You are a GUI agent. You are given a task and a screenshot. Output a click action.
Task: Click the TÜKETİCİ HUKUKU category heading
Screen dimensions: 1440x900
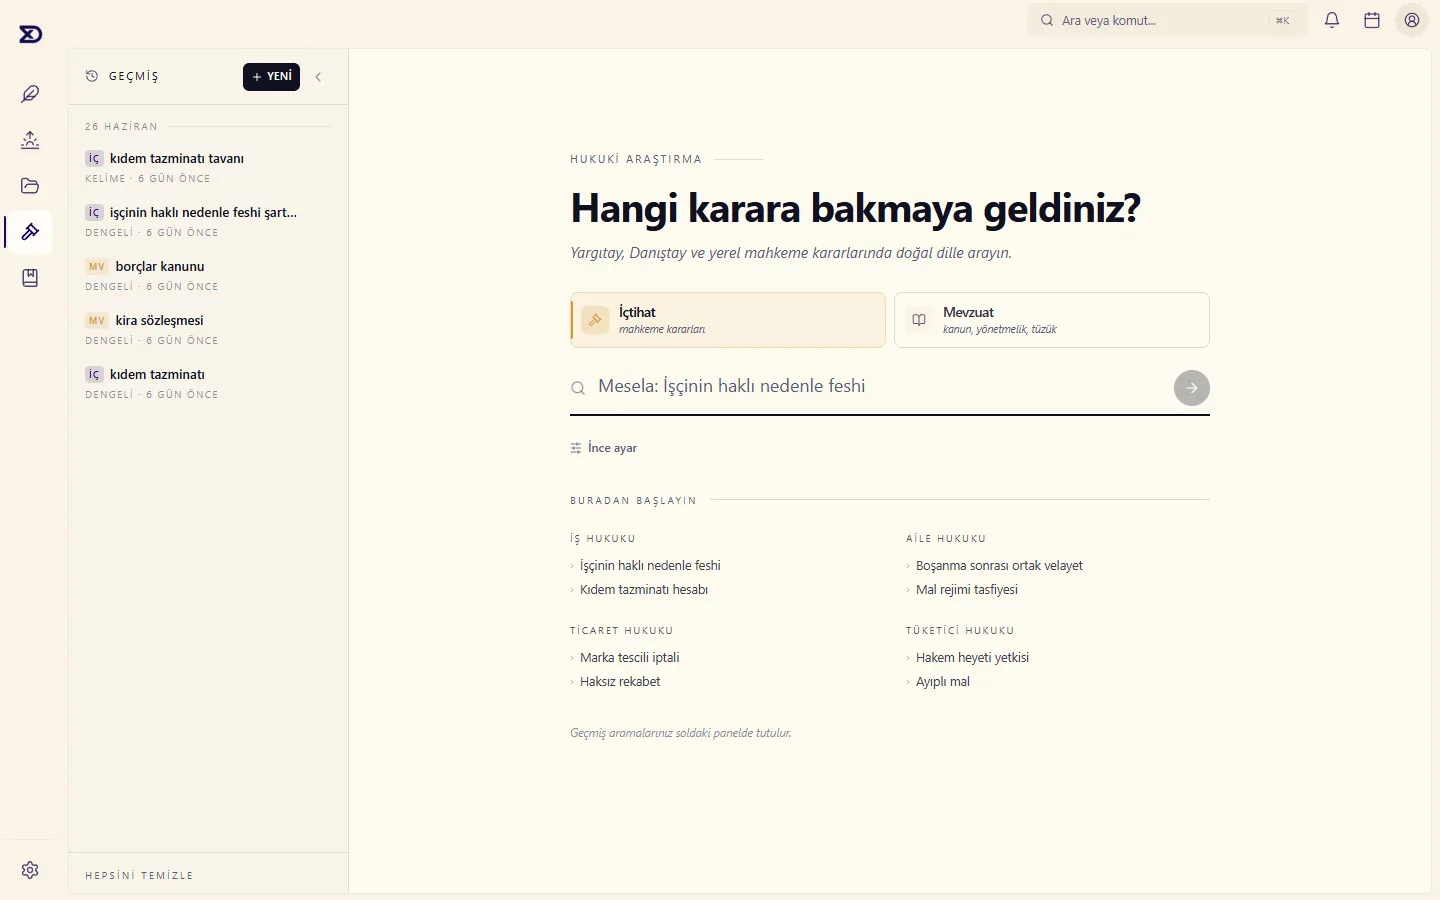click(960, 631)
